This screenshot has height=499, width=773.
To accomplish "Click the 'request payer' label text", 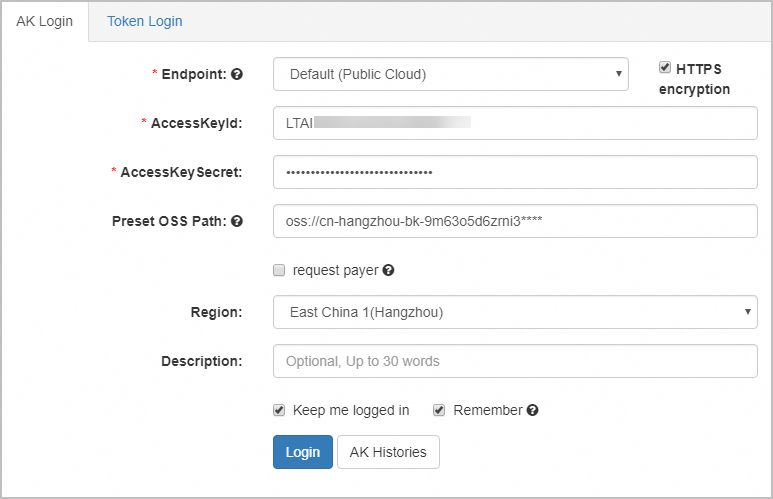I will [336, 270].
